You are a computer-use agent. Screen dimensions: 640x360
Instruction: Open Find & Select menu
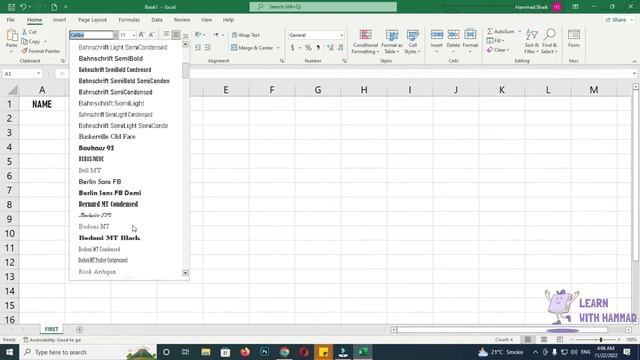(549, 41)
